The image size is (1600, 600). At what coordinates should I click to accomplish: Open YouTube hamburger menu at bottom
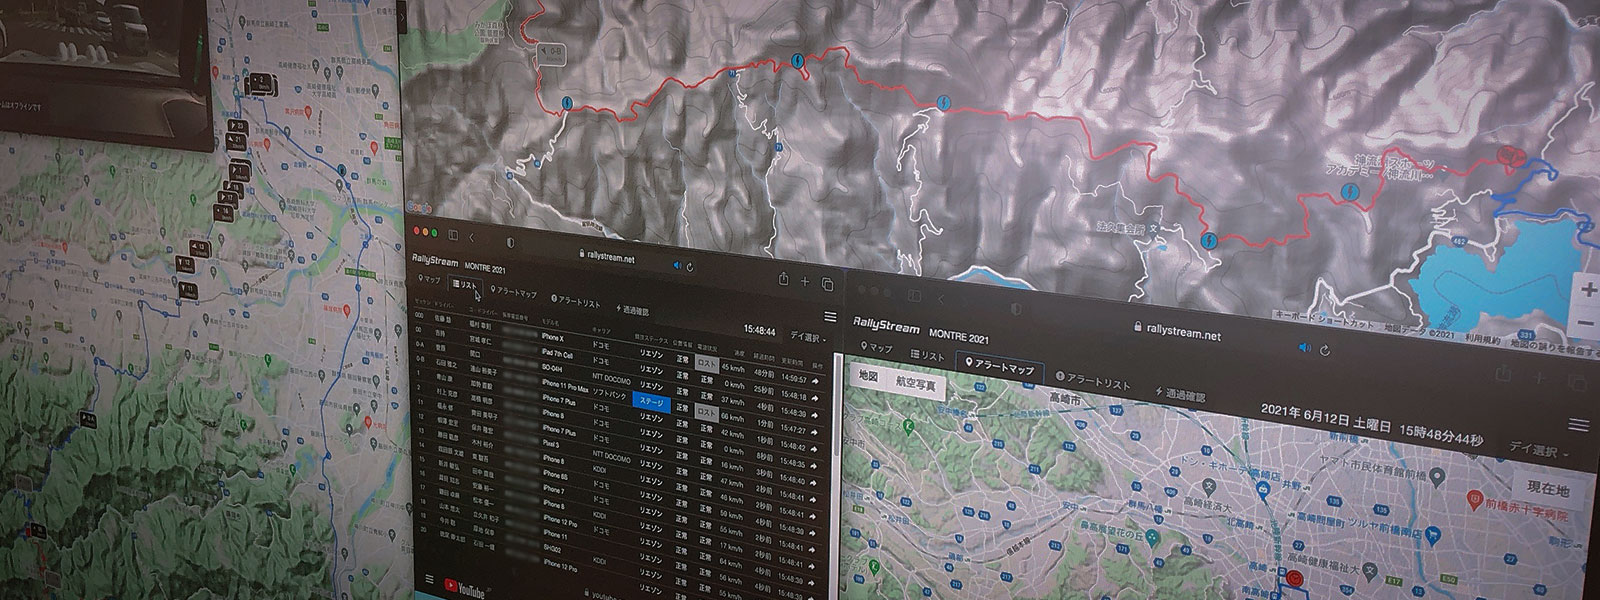[x=429, y=579]
